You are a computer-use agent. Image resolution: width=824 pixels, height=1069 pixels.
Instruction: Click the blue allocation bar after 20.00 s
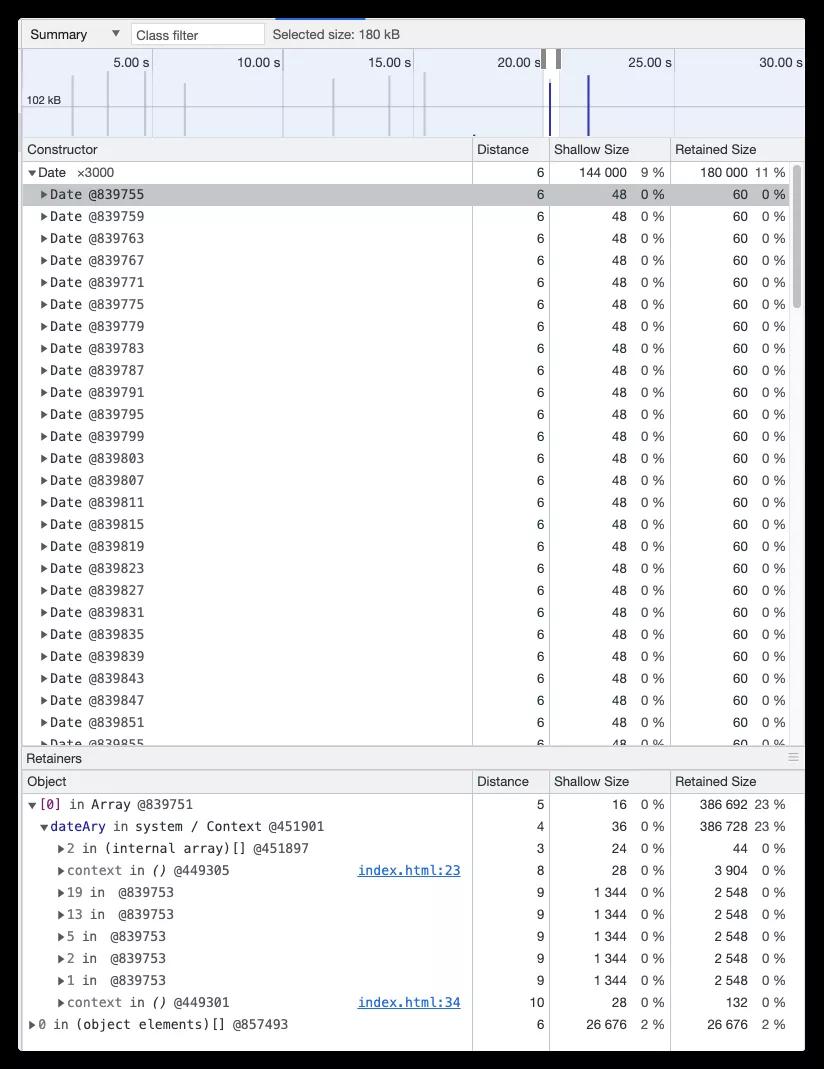(588, 106)
